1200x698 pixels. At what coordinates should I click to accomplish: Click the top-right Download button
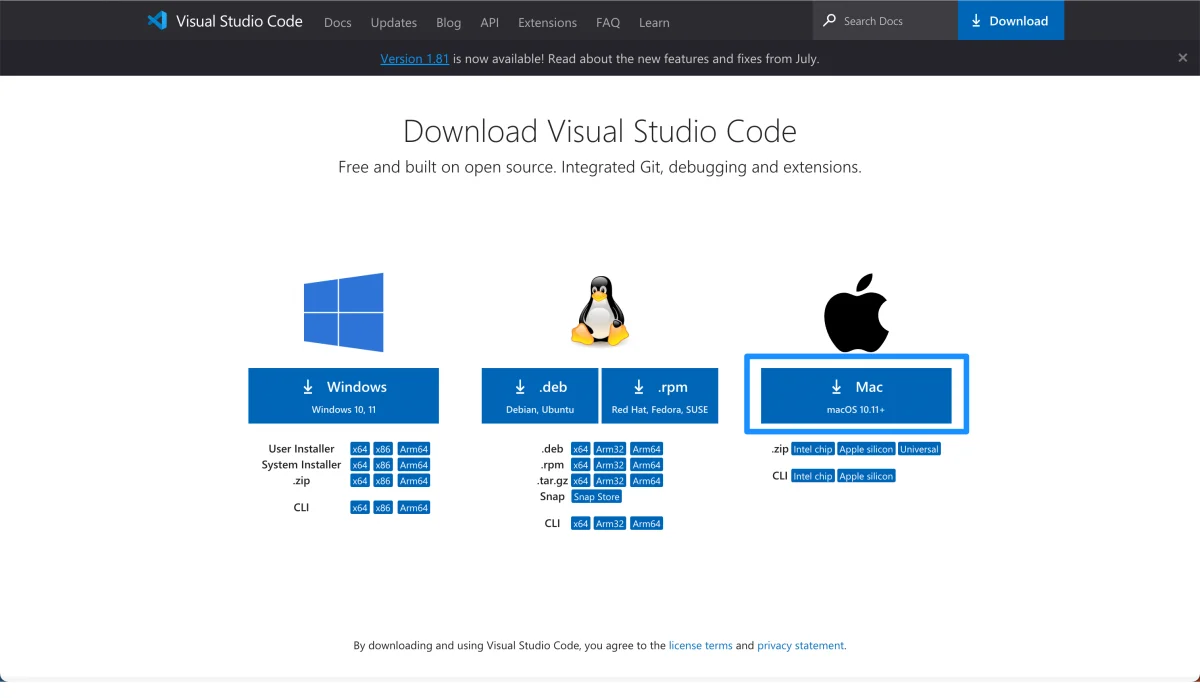[1010, 21]
